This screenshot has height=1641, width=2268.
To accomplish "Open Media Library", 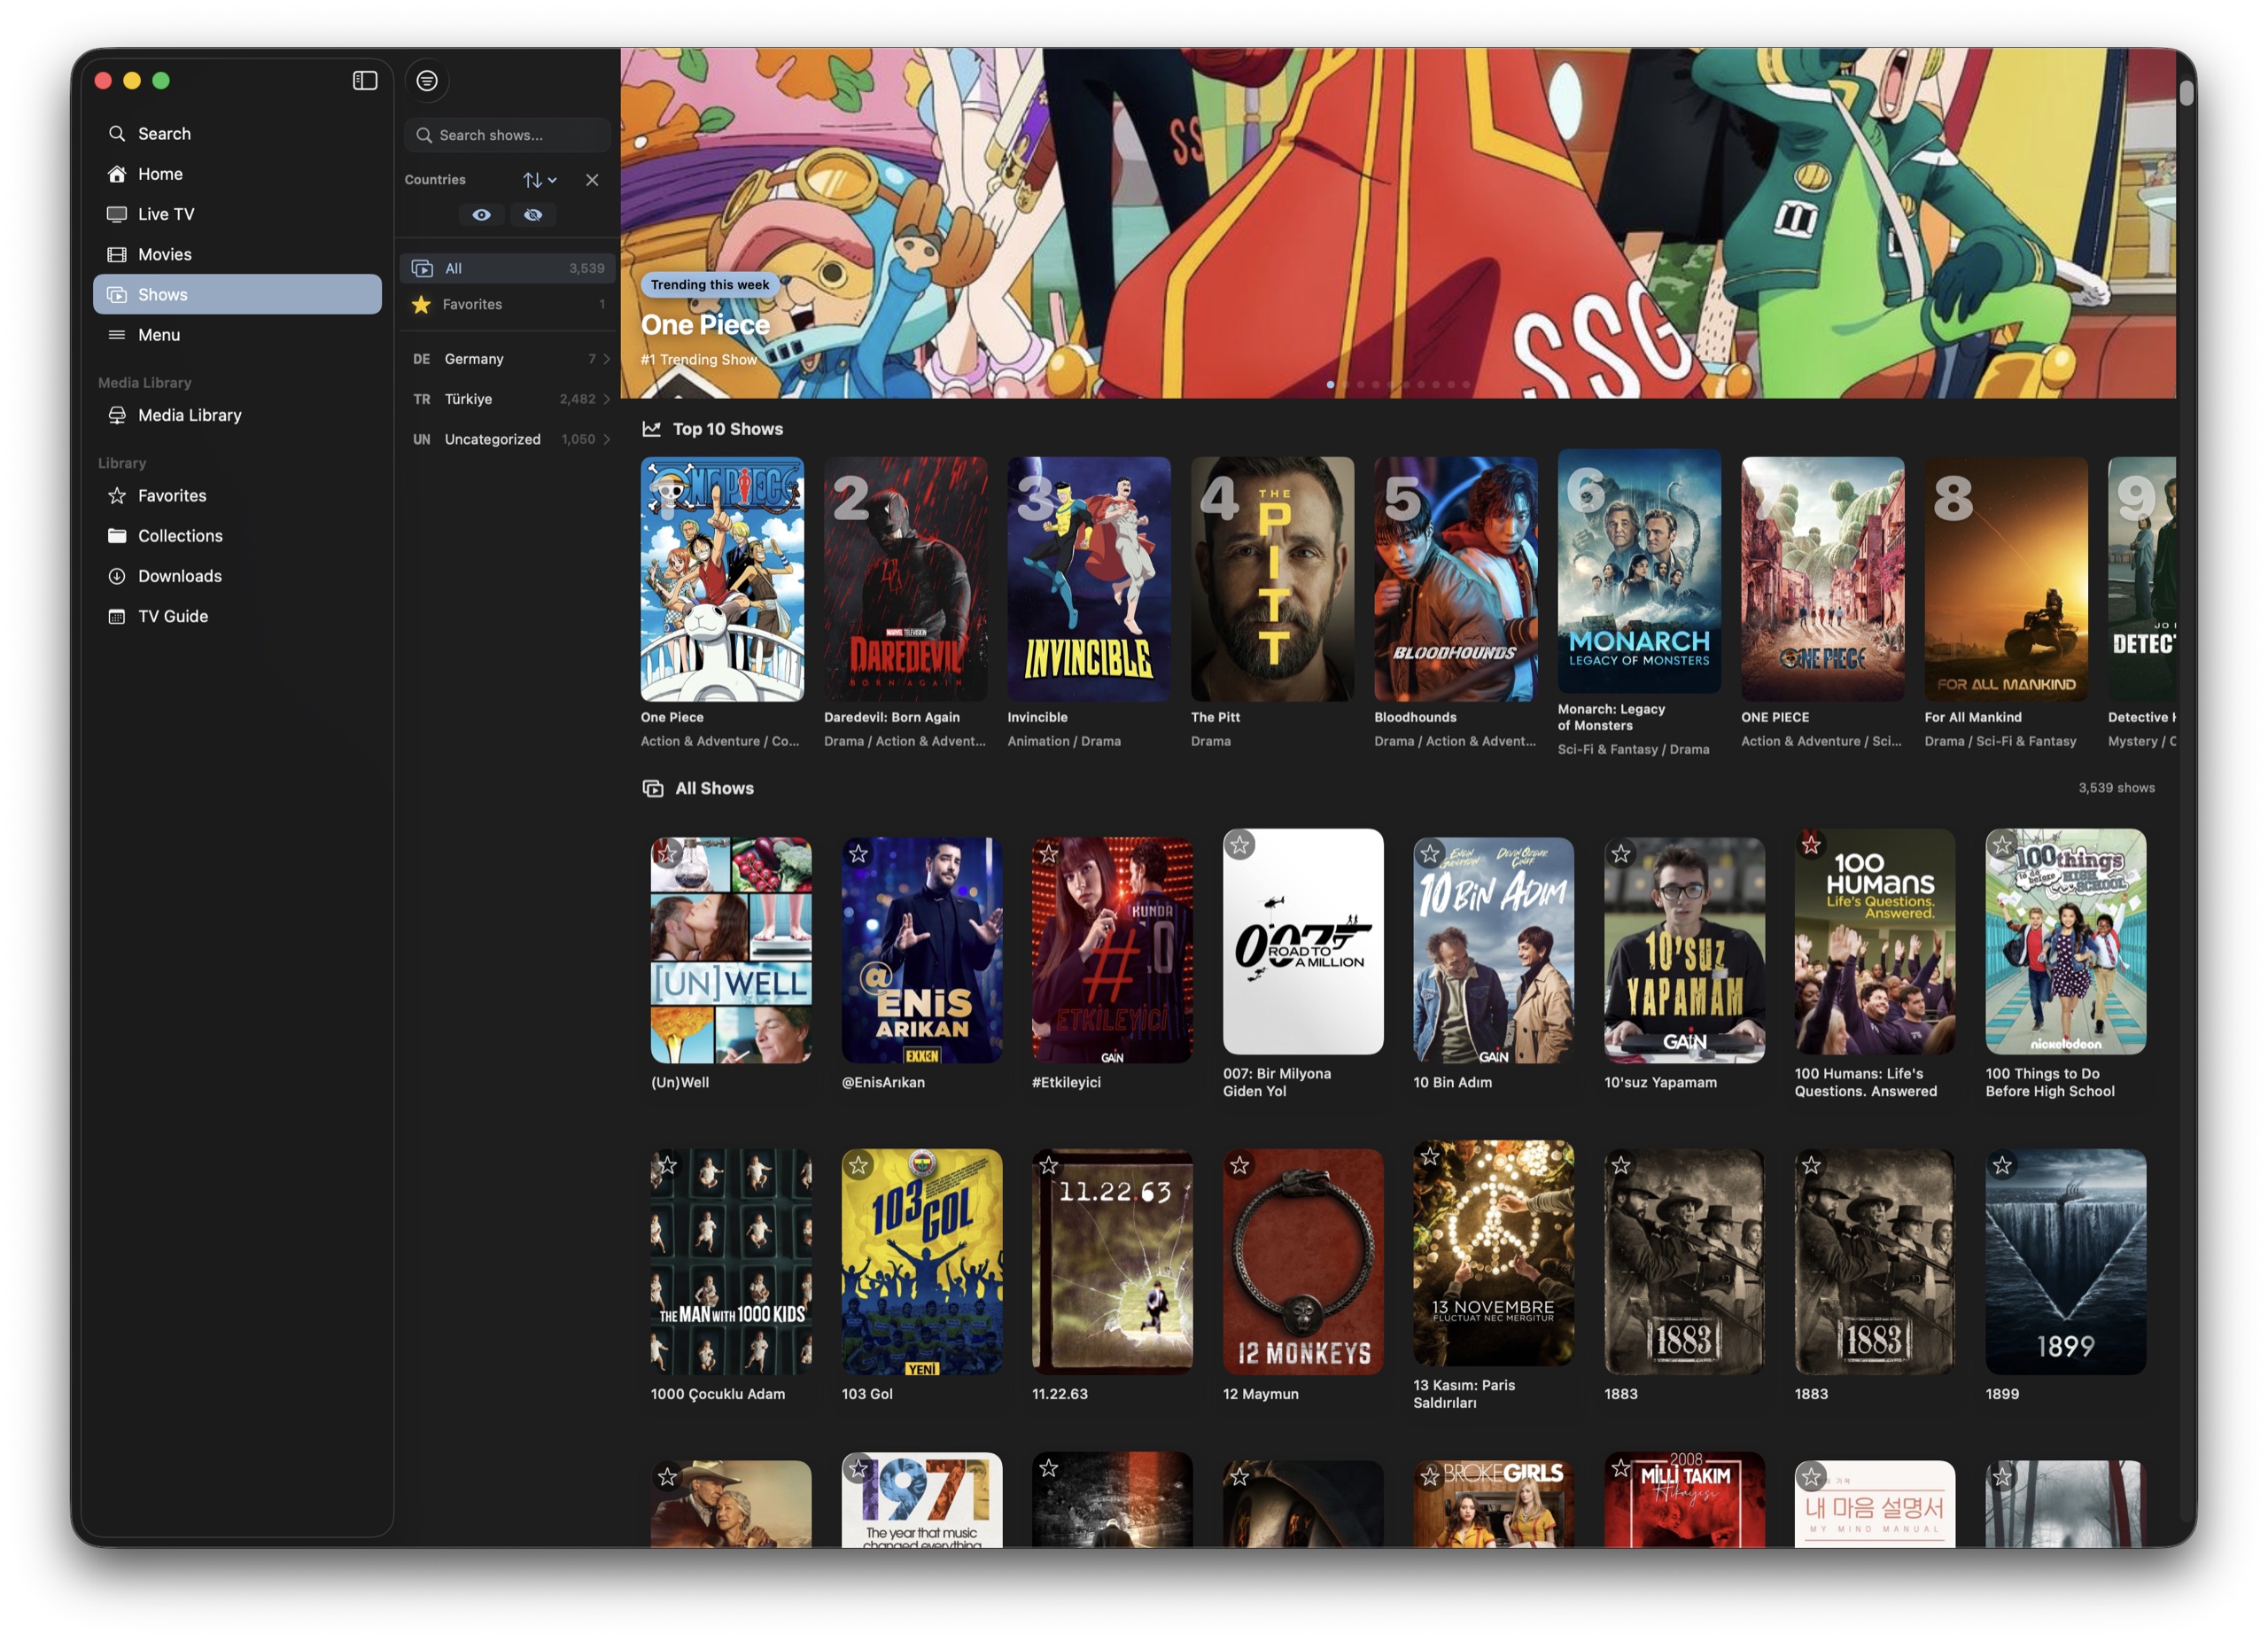I will click(237, 415).
